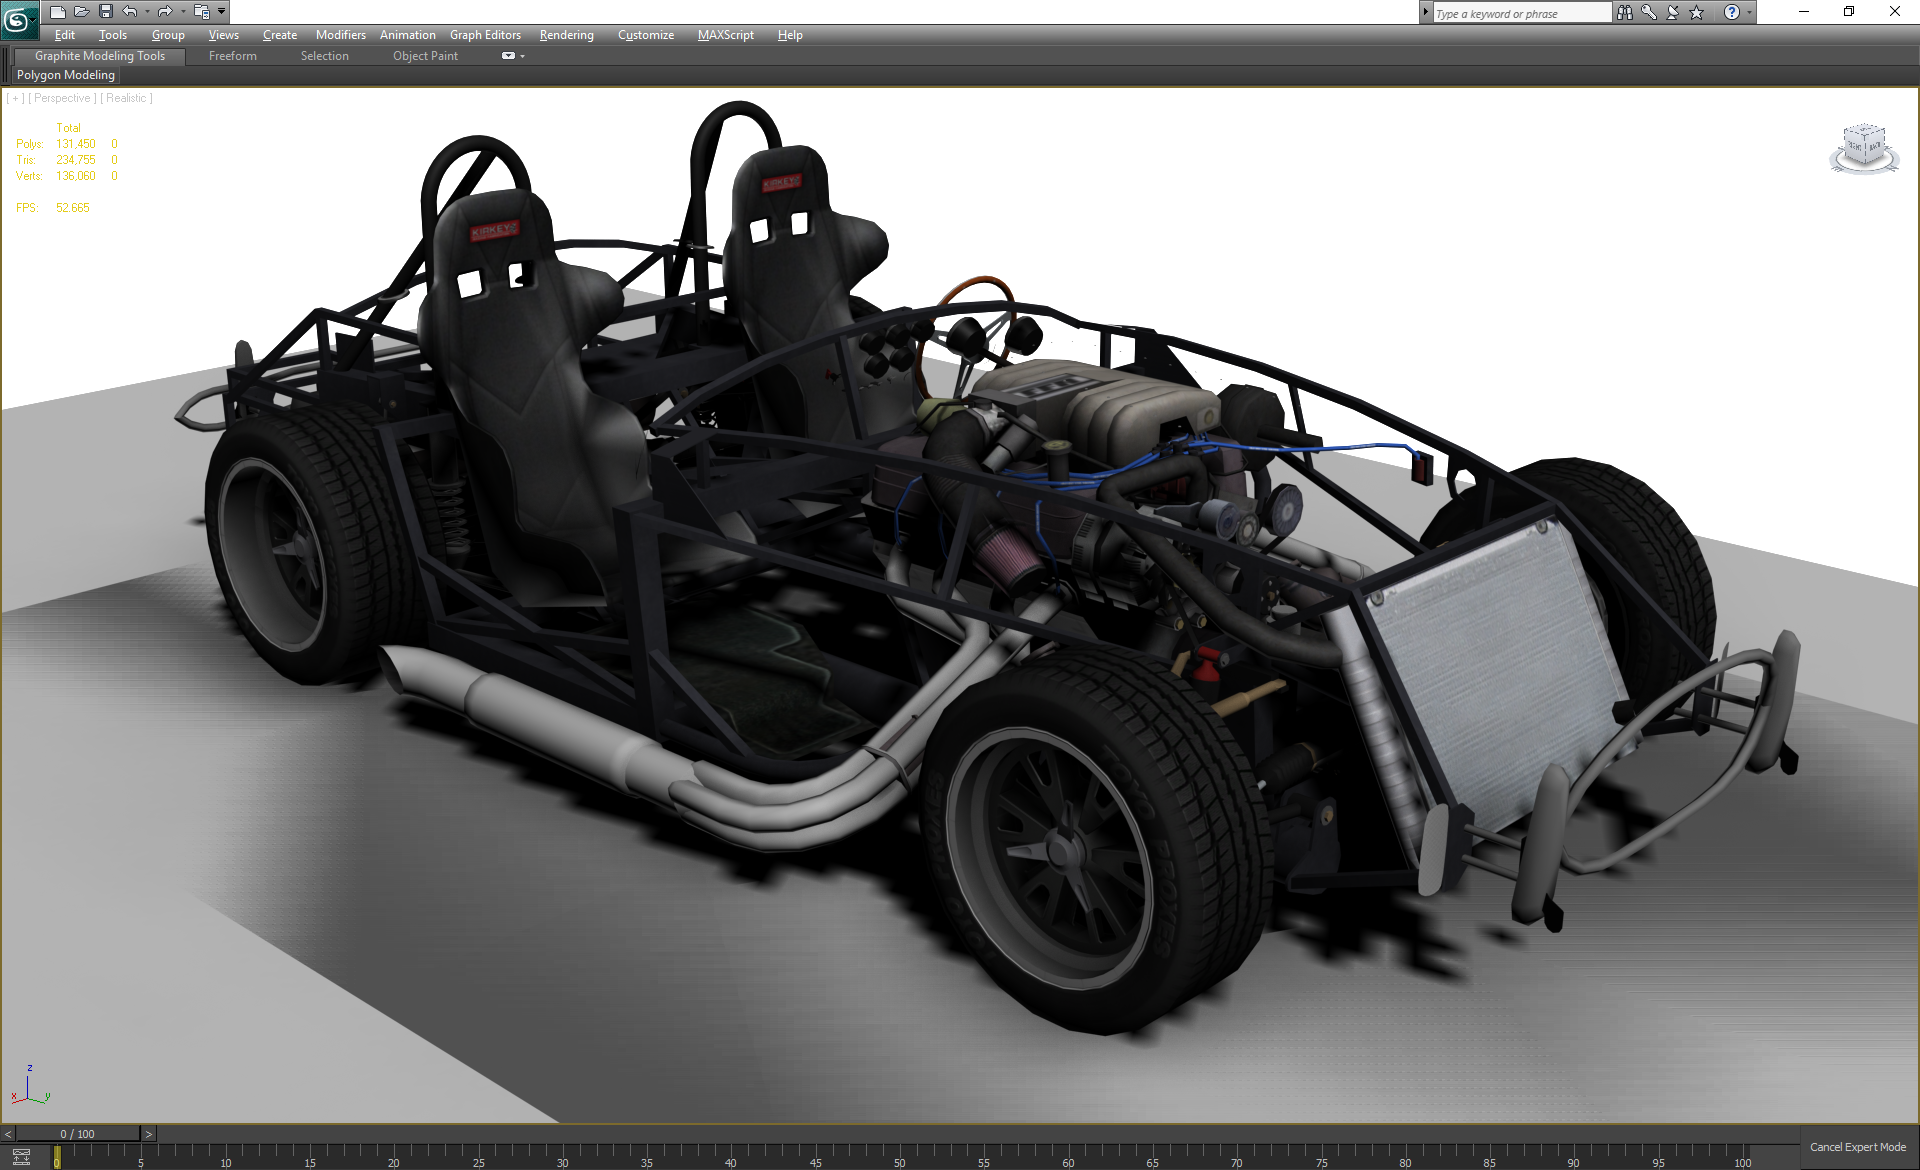The width and height of the screenshot is (1920, 1170).
Task: Switch to the Freeform ribbon tab
Action: coord(232,56)
